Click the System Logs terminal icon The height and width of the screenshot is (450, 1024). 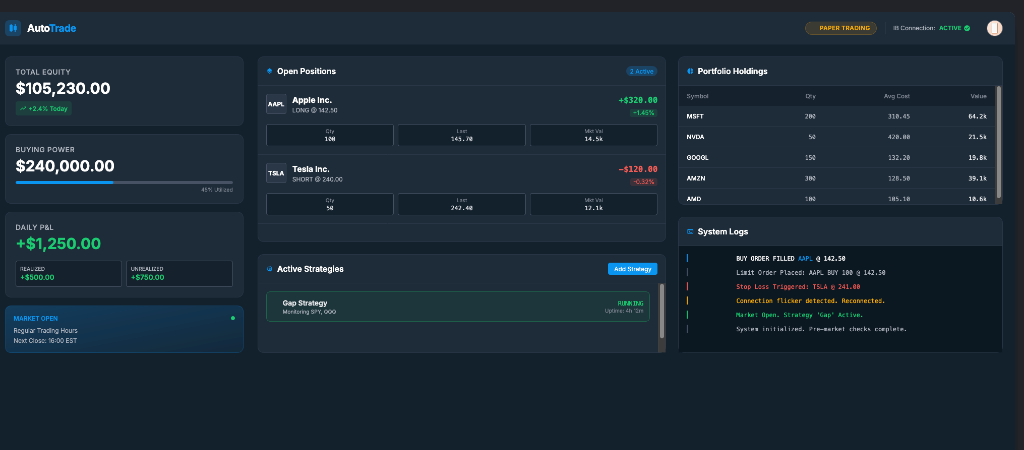pyautogui.click(x=690, y=232)
